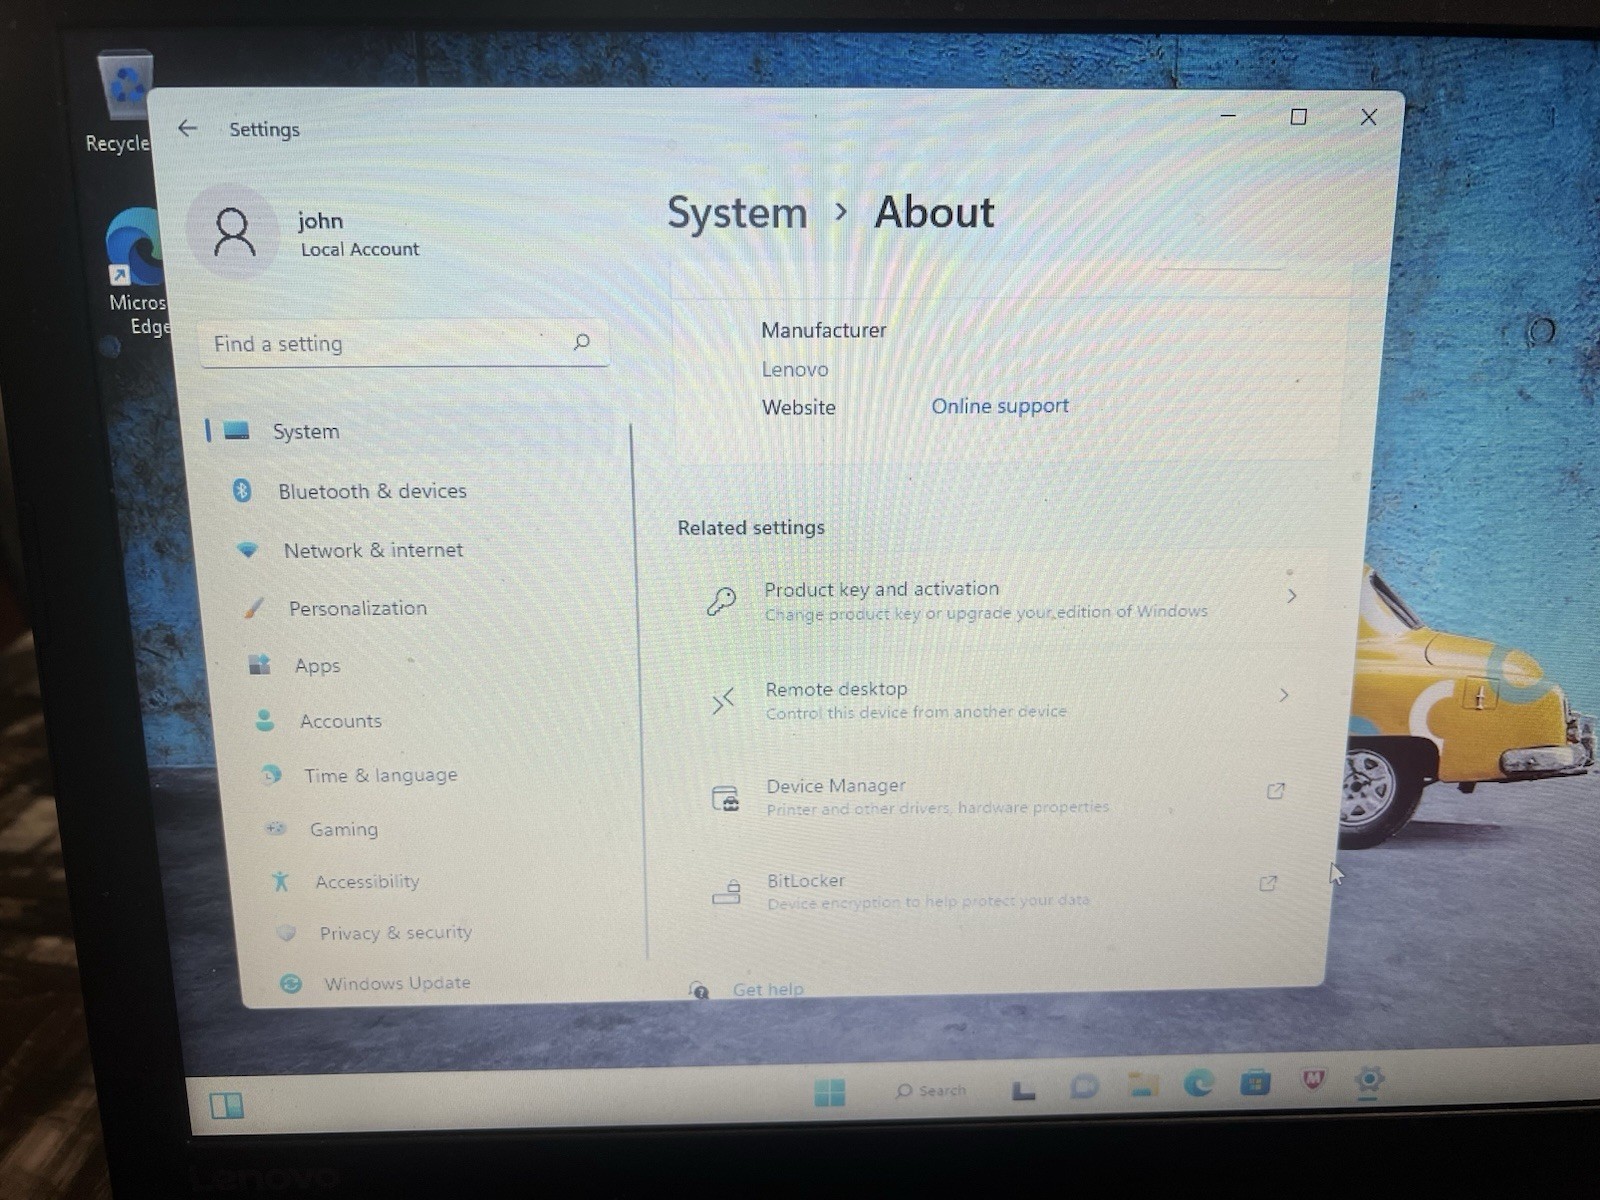Maximize the Settings window
This screenshot has width=1600, height=1200.
(1298, 117)
